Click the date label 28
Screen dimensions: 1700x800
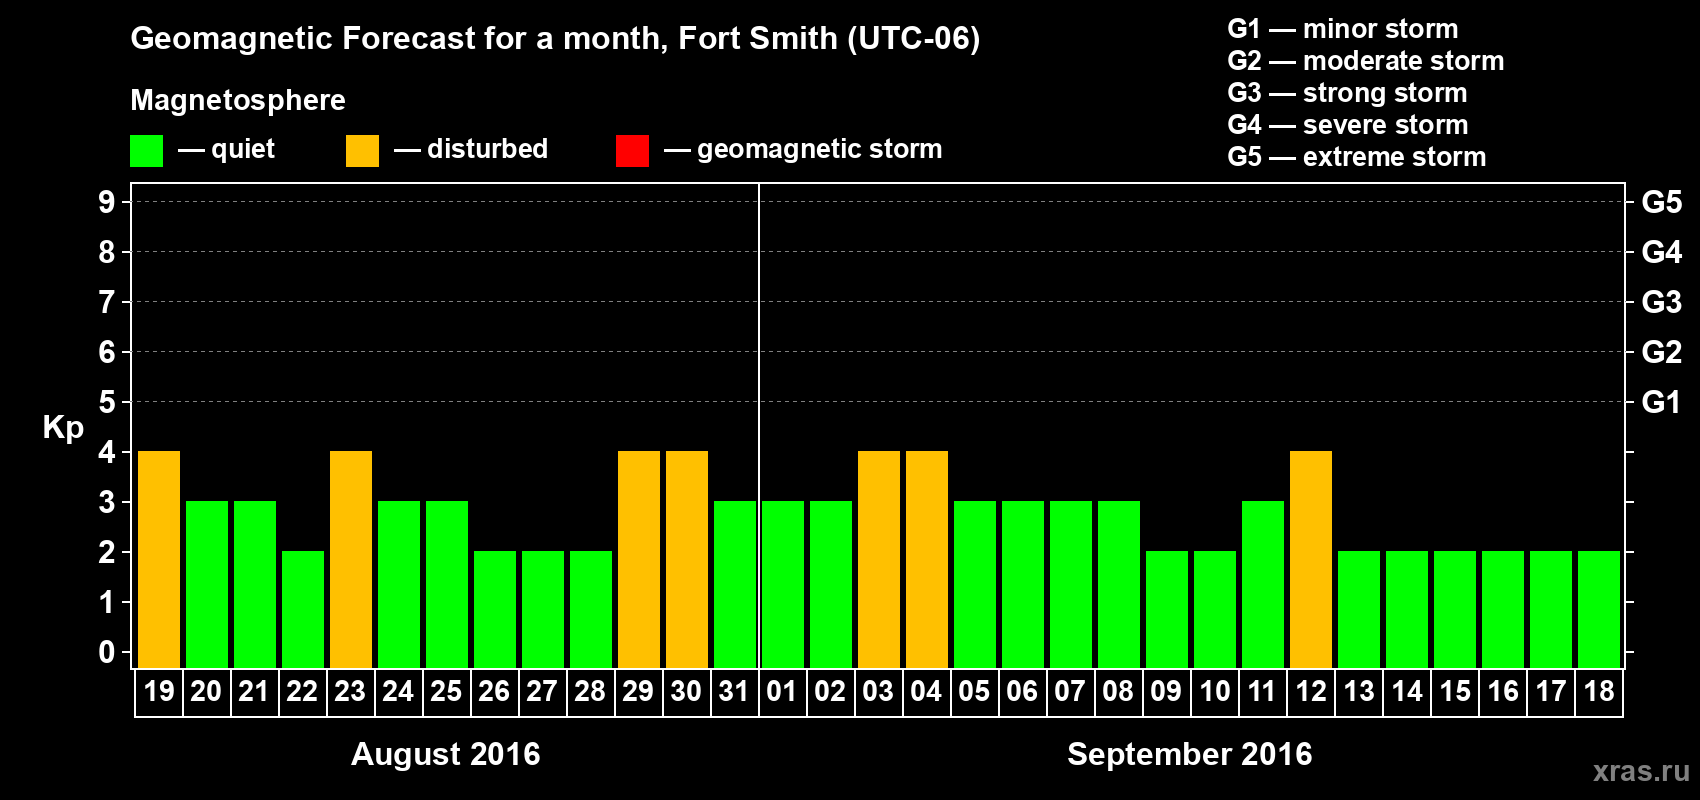(x=590, y=691)
